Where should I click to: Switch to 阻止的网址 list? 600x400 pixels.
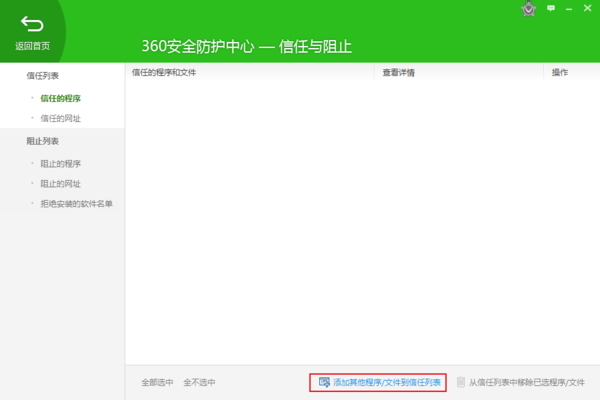click(x=60, y=183)
